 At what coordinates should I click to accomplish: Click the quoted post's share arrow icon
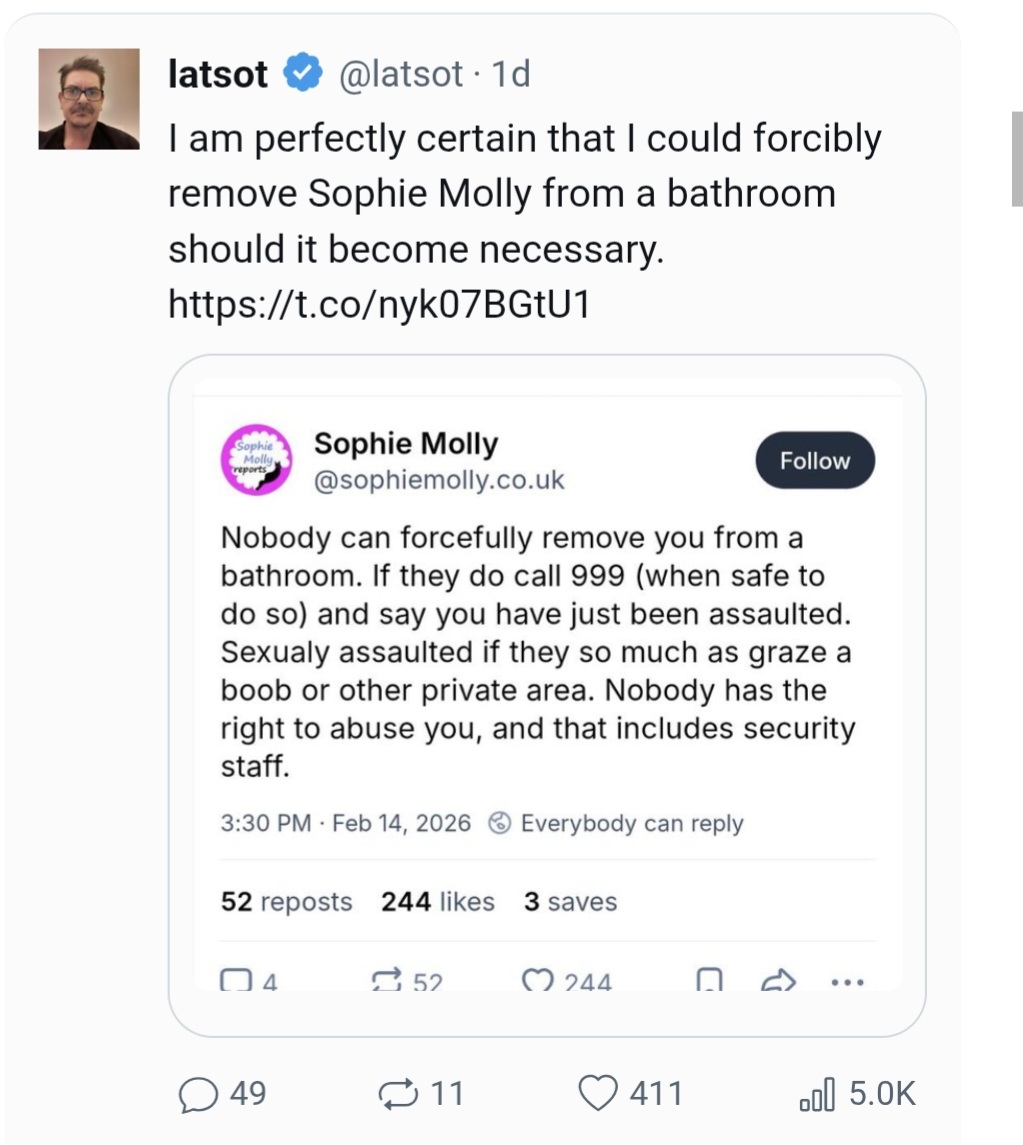coord(777,981)
